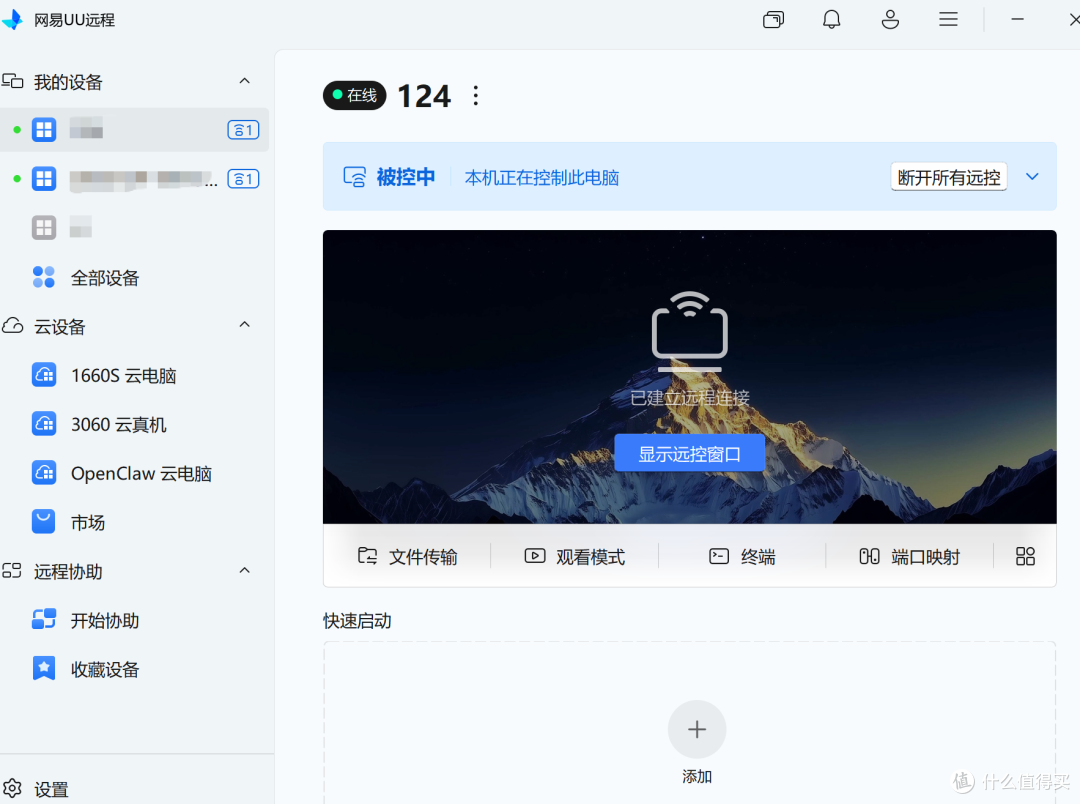This screenshot has height=804, width=1080.
Task: Click connection badge on first device
Action: click(x=243, y=130)
